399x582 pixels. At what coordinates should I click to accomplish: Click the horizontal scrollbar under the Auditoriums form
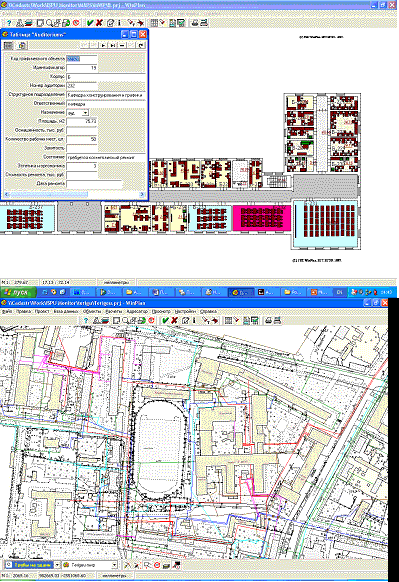[74, 194]
